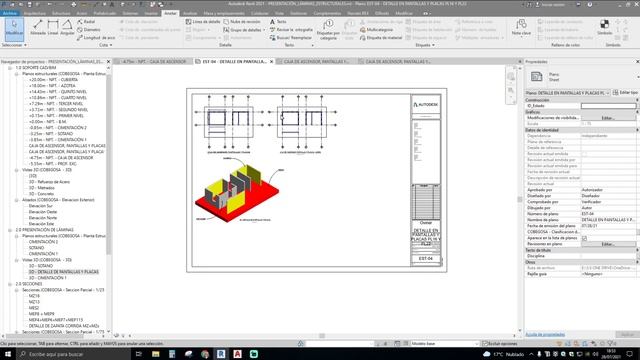Screen dimensions: 640x360
Task: Open the 'Ayuda de propiedades' link
Action: click(x=545, y=335)
